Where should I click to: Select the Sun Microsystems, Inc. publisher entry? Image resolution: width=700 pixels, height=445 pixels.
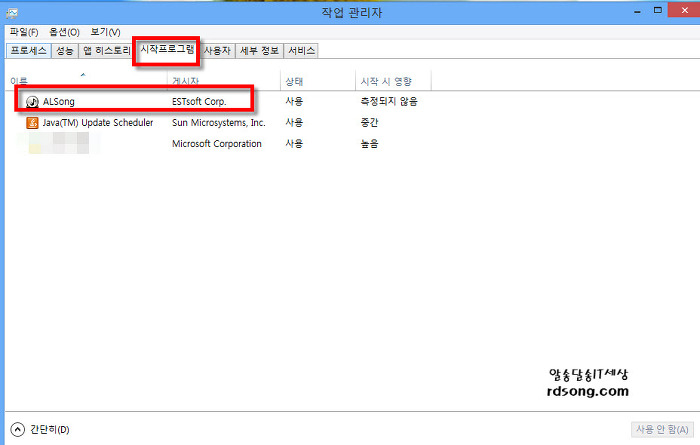coord(218,123)
